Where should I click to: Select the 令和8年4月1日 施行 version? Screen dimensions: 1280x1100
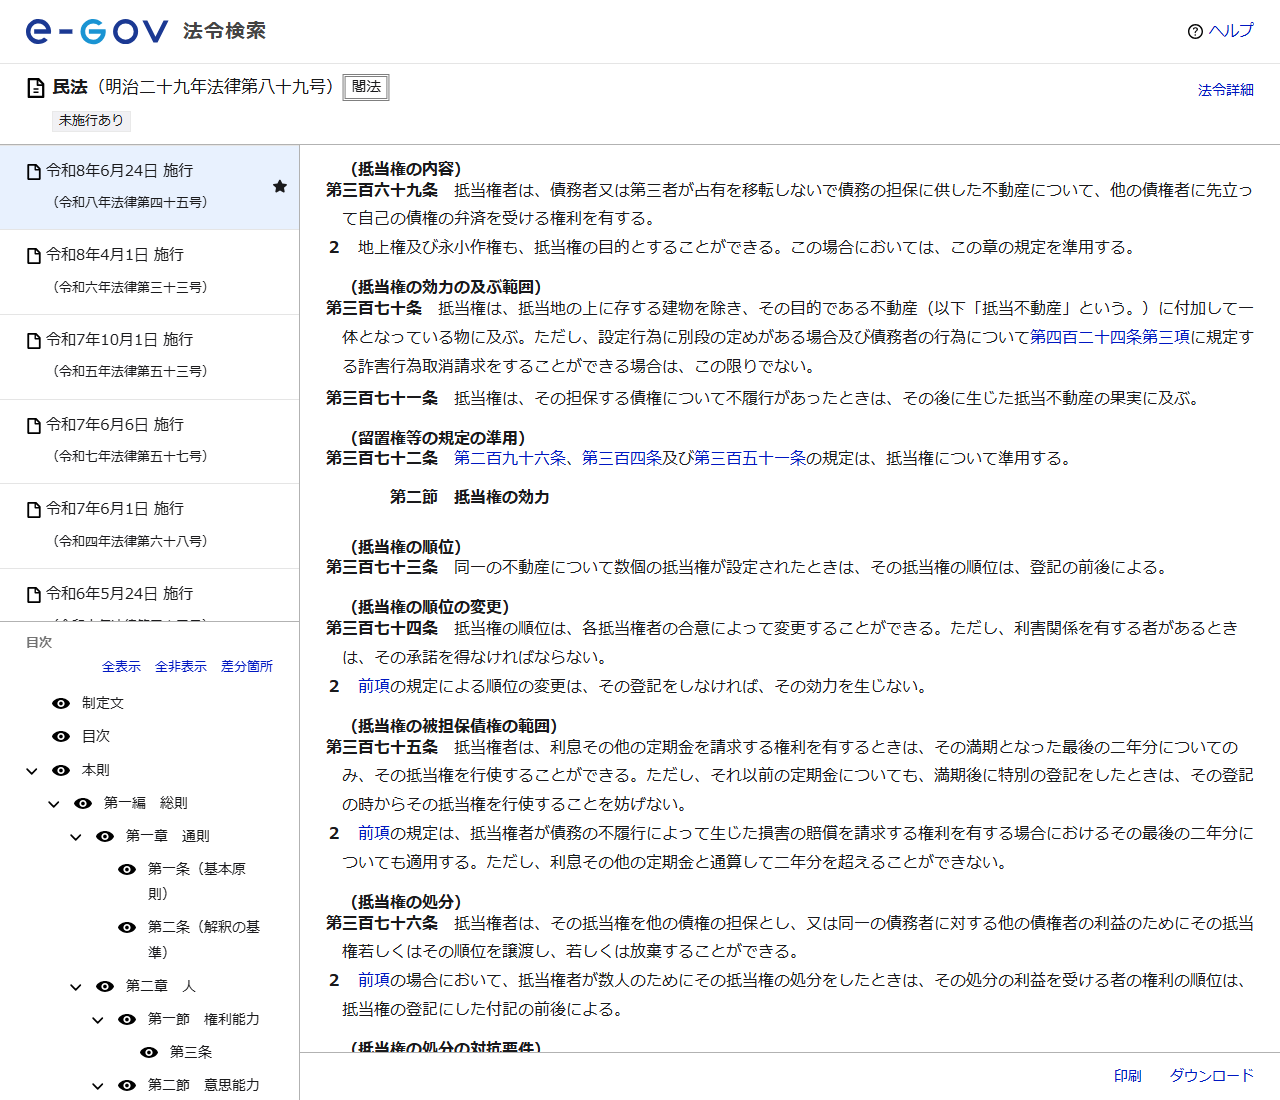point(150,272)
